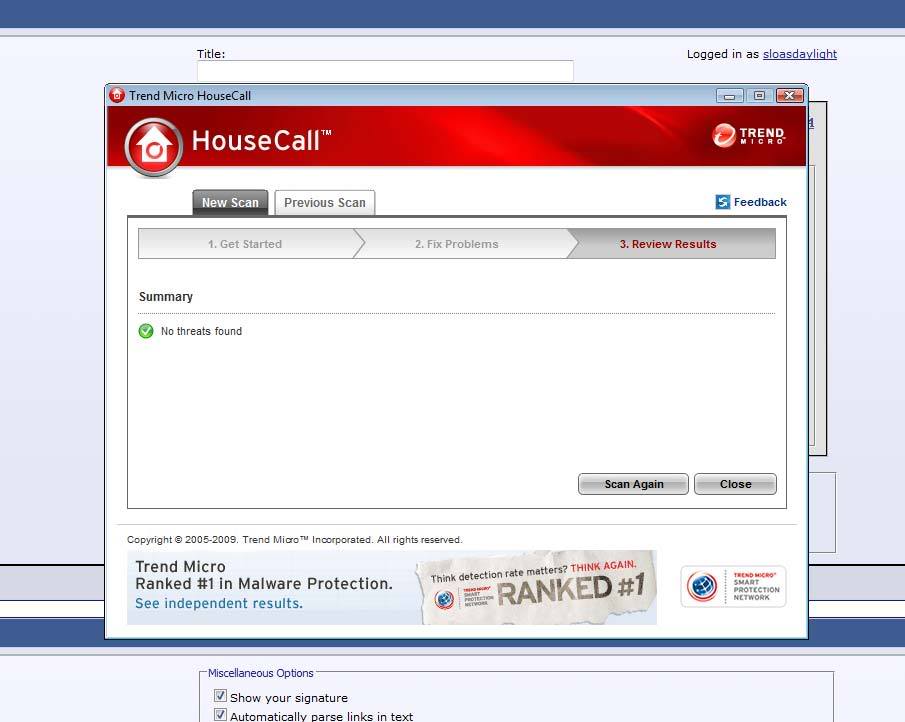Open the Feedback link

coord(760,202)
